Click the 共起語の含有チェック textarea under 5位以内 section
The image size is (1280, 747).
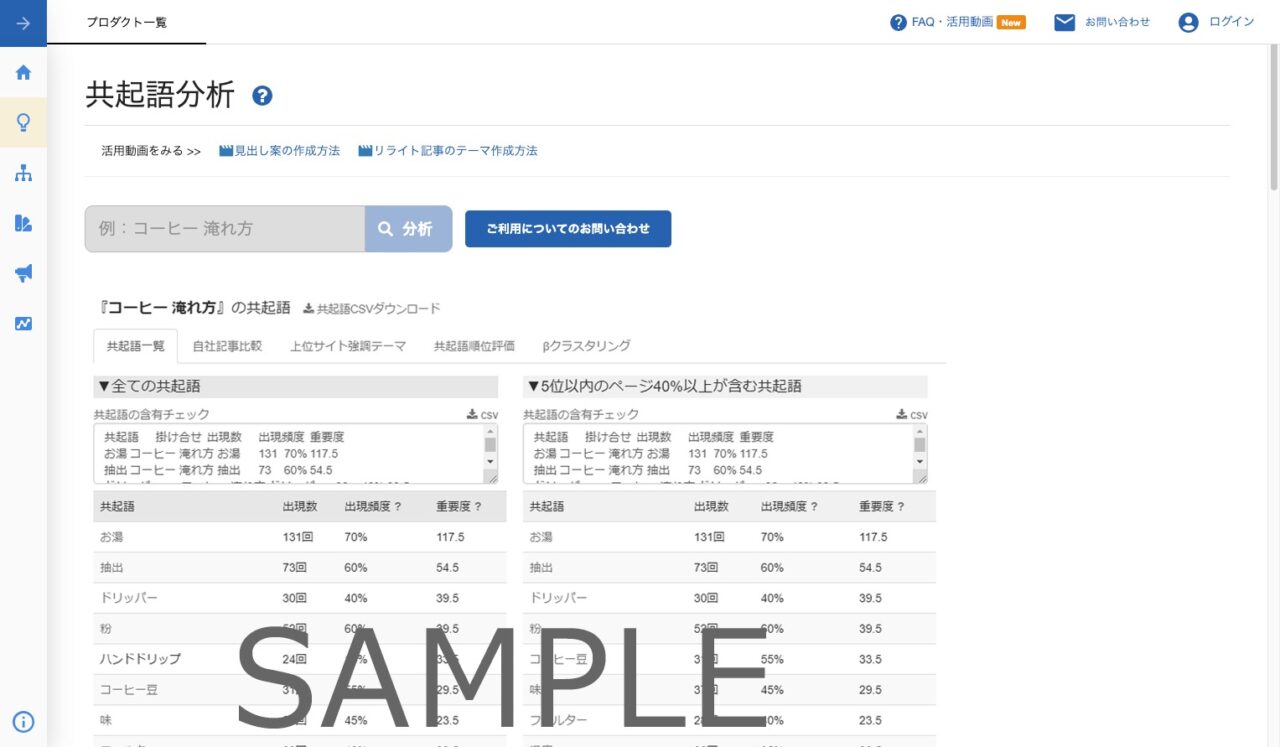pyautogui.click(x=725, y=454)
